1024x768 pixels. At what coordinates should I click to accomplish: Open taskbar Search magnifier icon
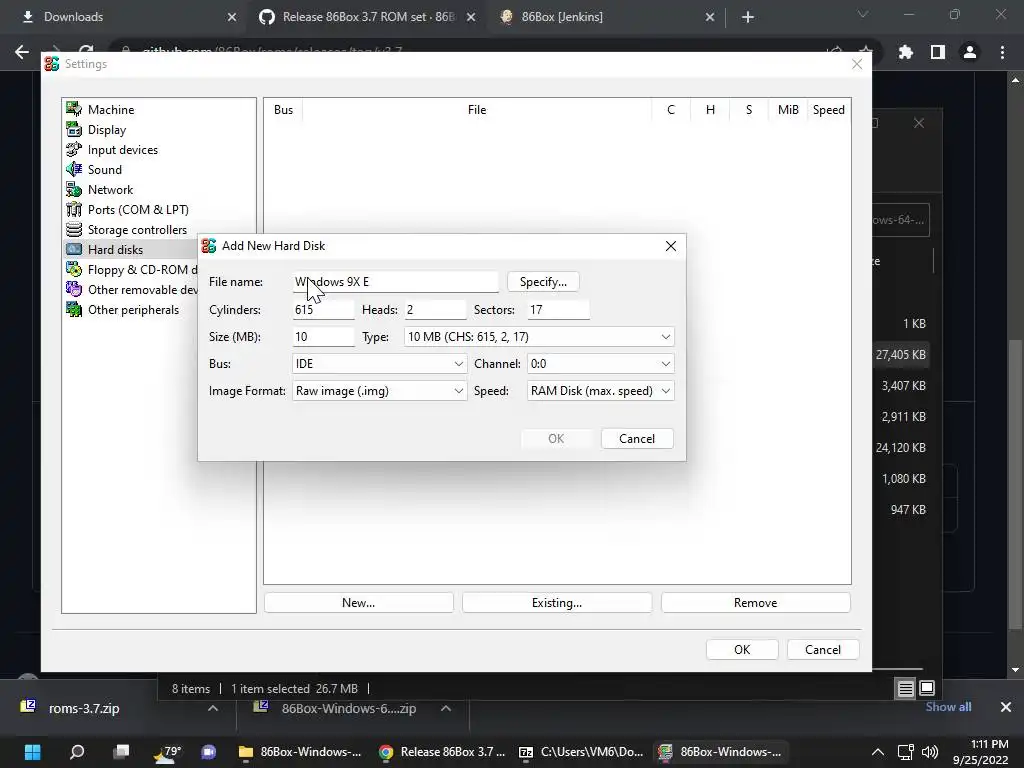(x=77, y=752)
